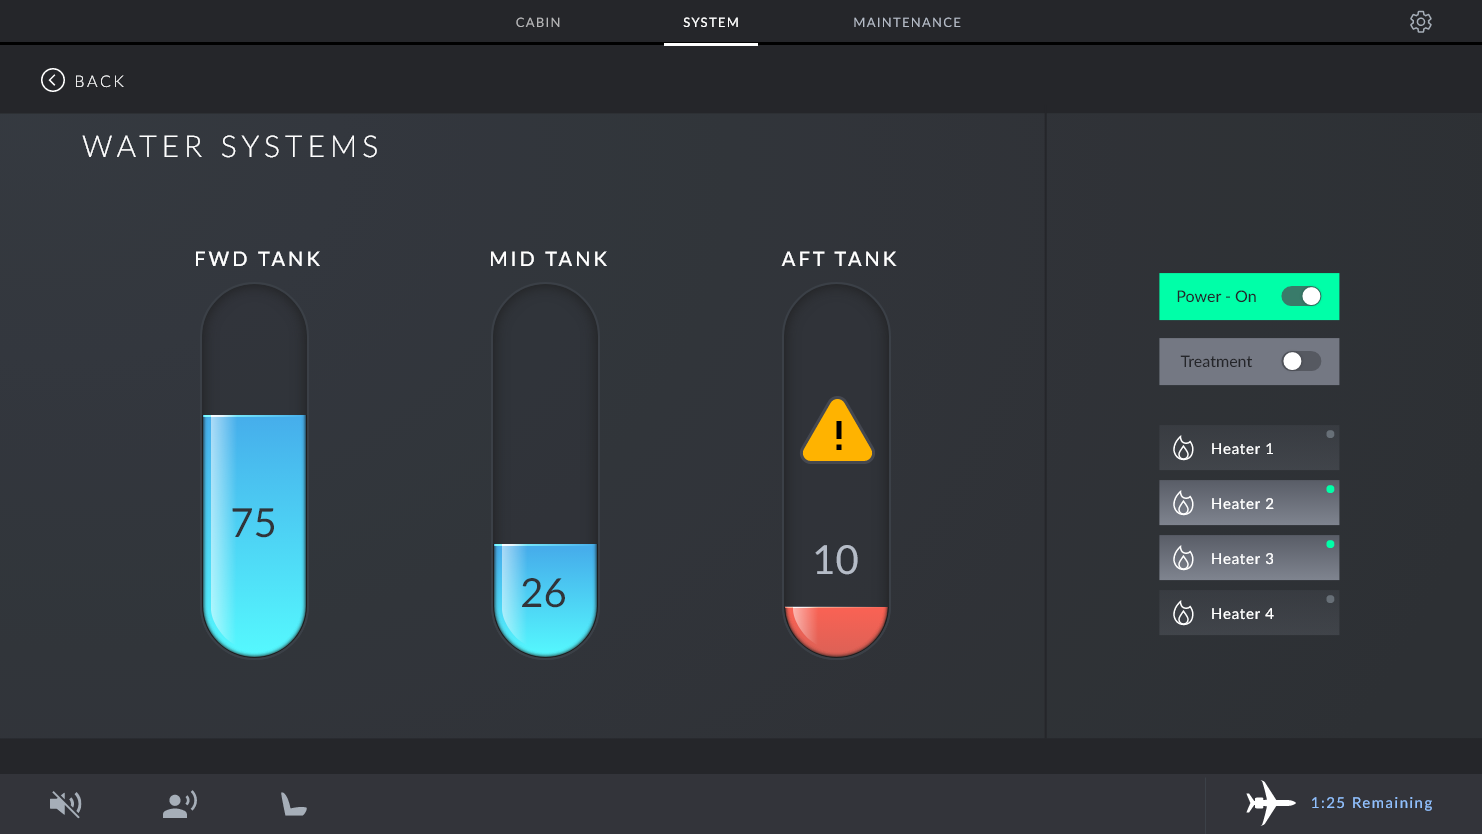Select the System tab
Screen dimensions: 1482x834
(x=711, y=22)
